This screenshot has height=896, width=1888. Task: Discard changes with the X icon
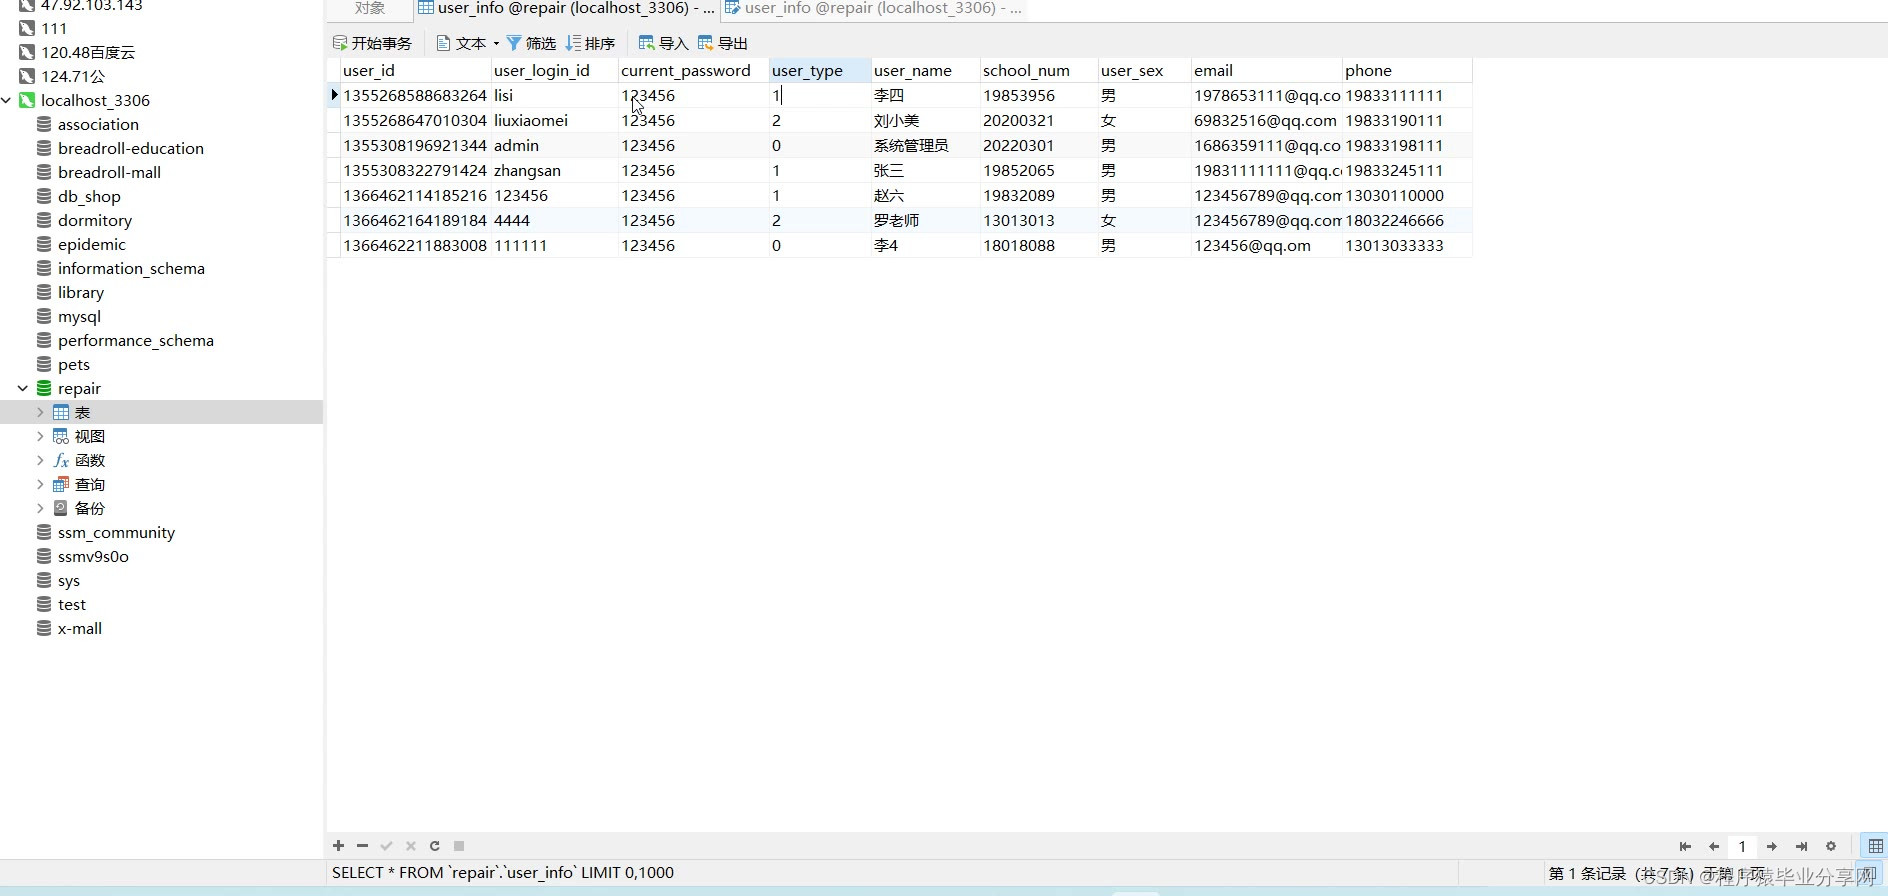point(410,846)
